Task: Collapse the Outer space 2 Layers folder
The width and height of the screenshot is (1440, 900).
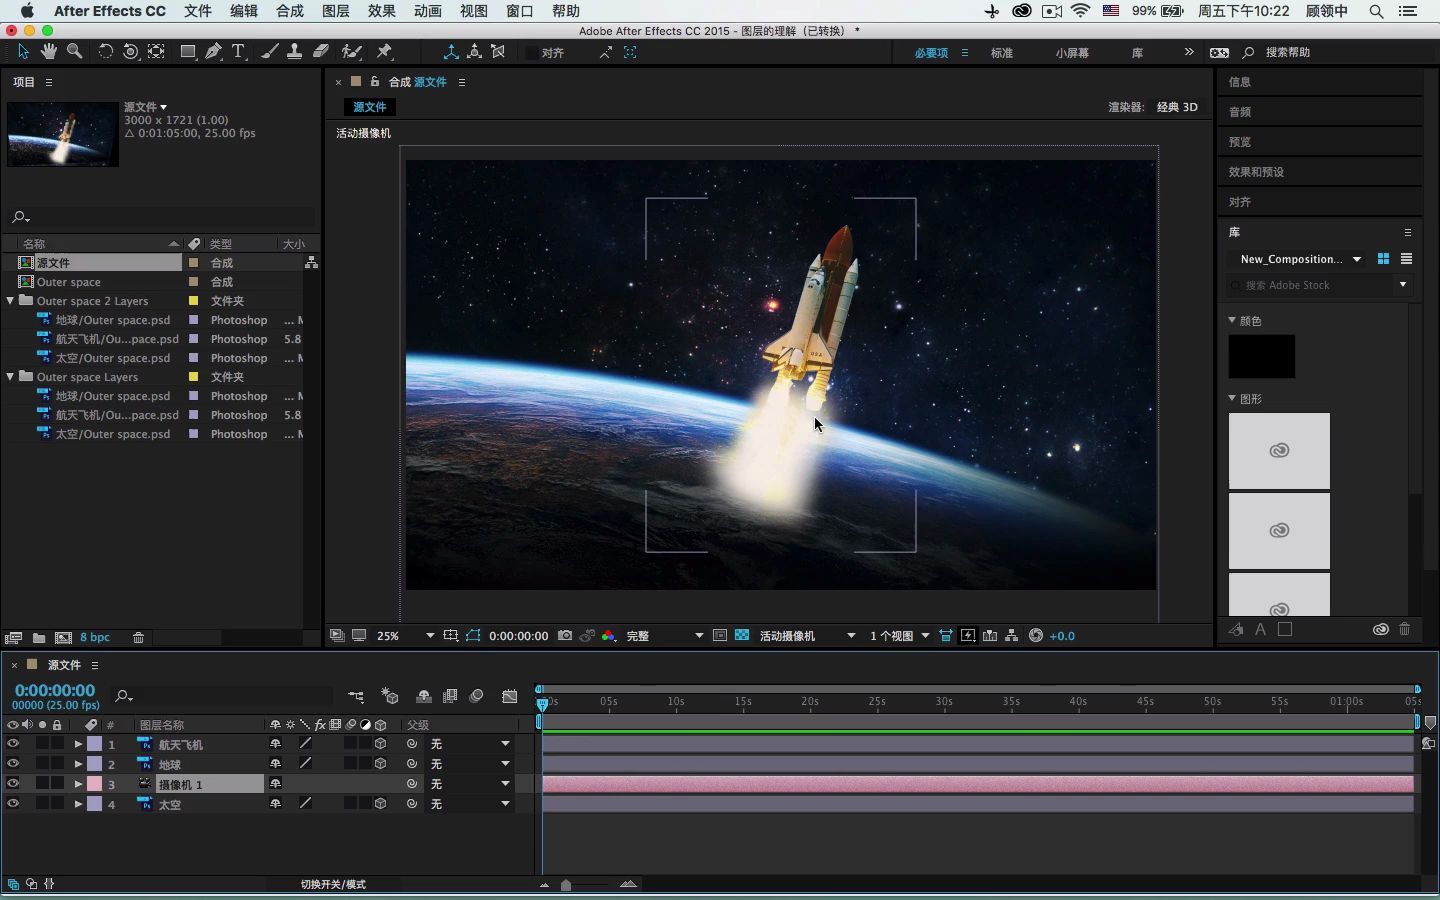Action: [11, 301]
